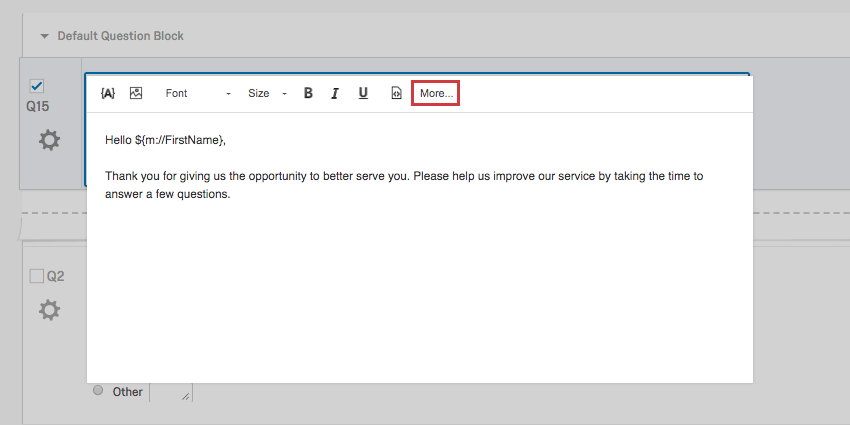Insert piped text with {A} icon
The height and width of the screenshot is (425, 850).
(x=108, y=93)
